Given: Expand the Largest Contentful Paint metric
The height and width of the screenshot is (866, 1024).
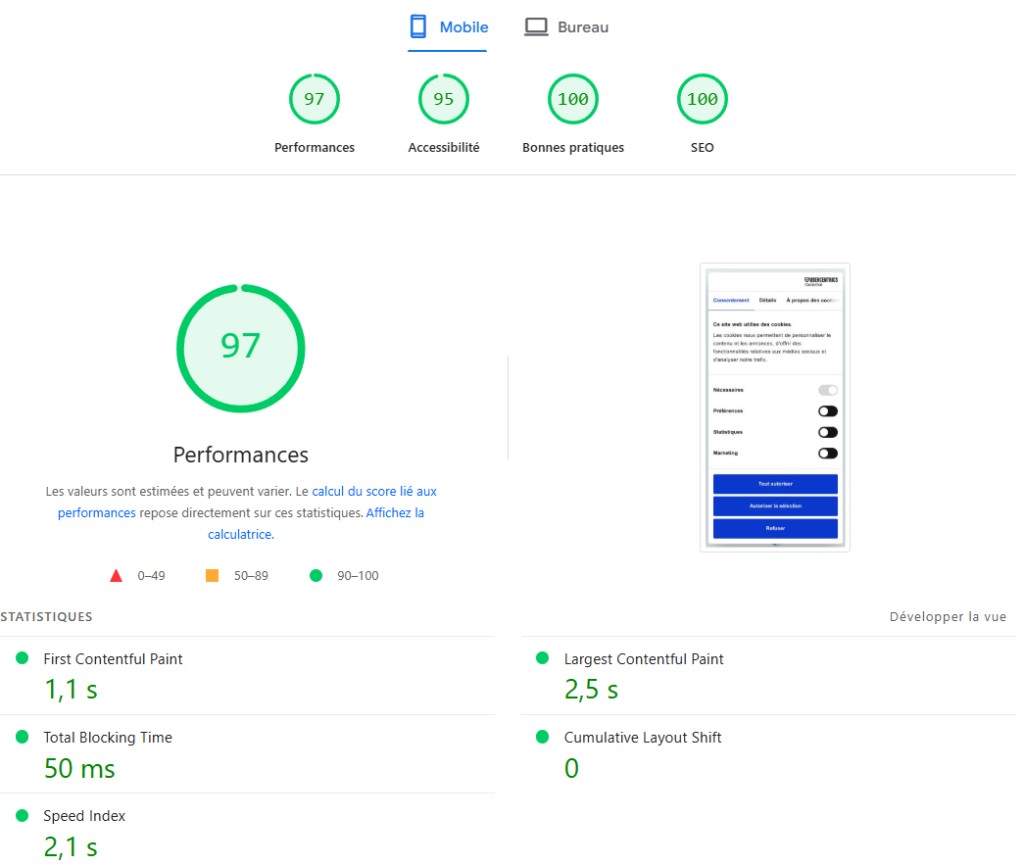Looking at the screenshot, I should 643,659.
